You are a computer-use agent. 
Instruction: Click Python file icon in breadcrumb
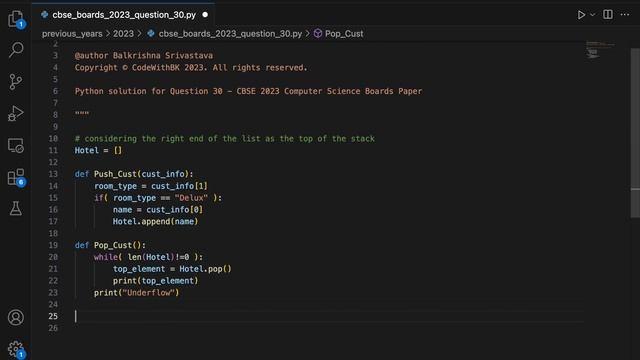tap(151, 33)
